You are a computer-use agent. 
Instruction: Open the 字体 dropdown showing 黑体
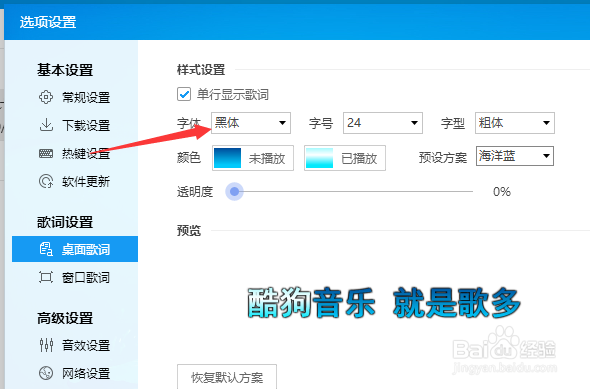point(251,123)
